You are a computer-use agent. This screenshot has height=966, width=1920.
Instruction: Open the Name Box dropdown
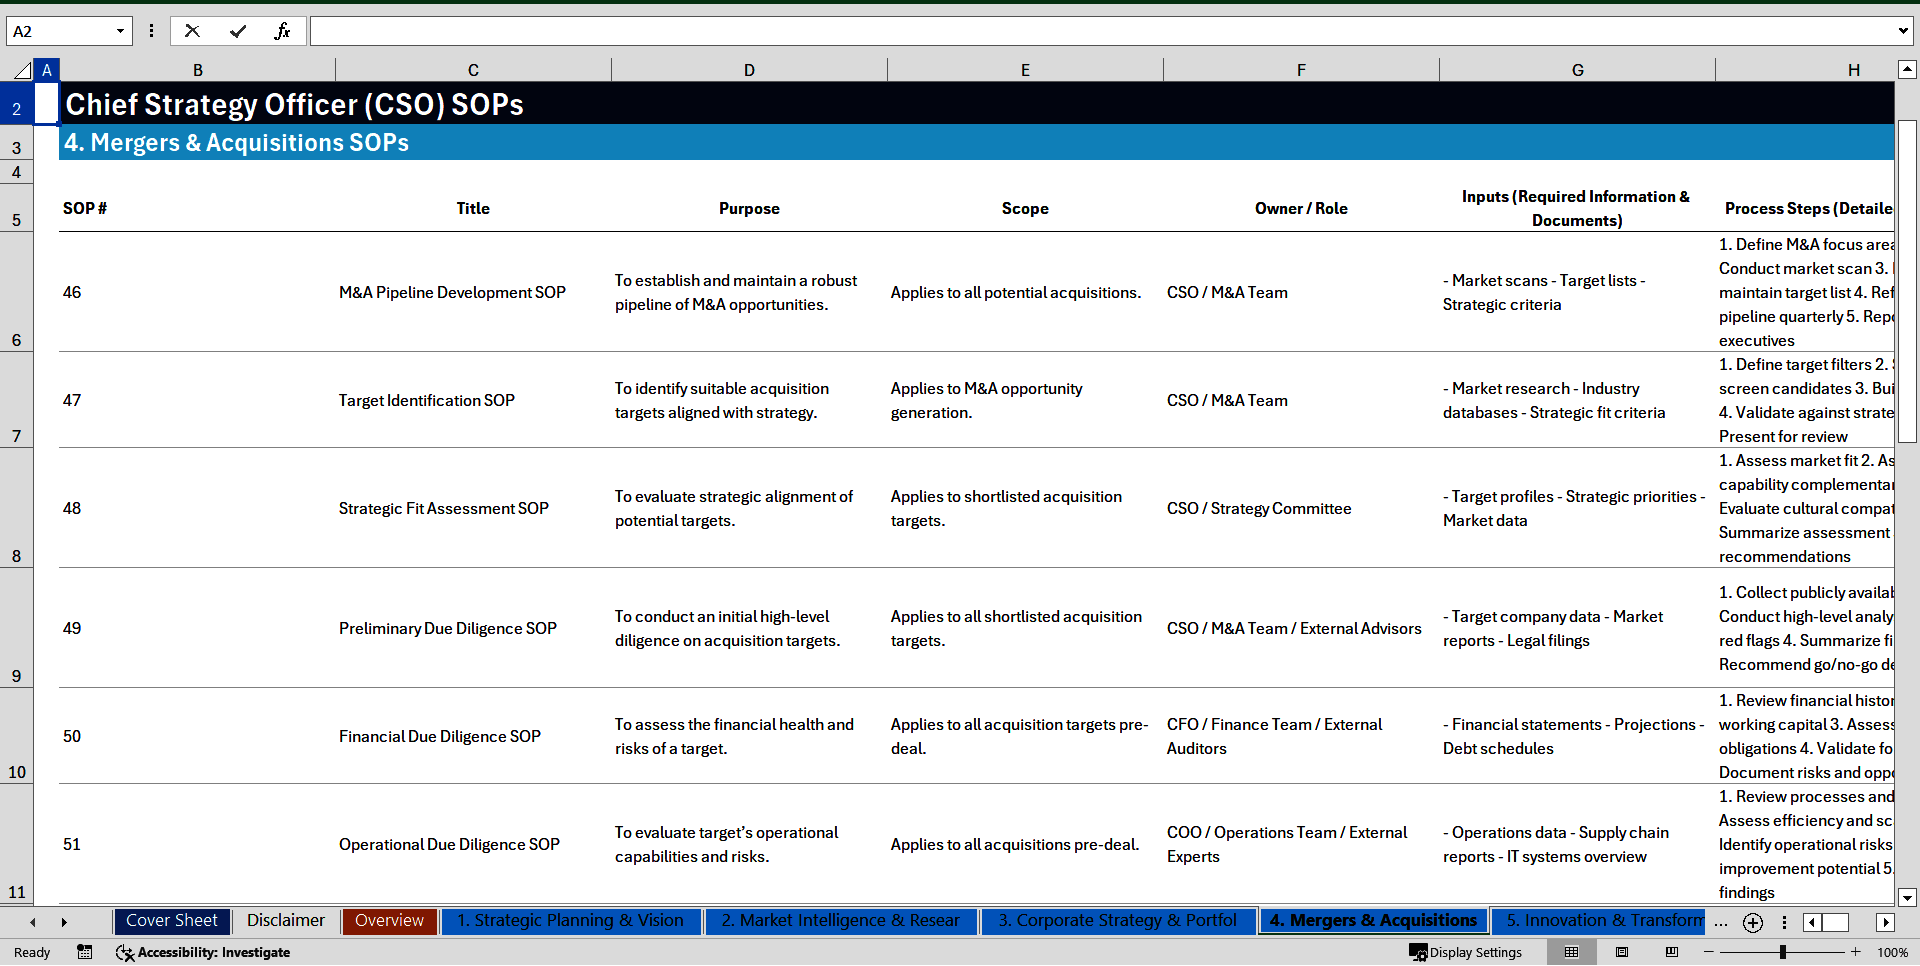pyautogui.click(x=120, y=31)
